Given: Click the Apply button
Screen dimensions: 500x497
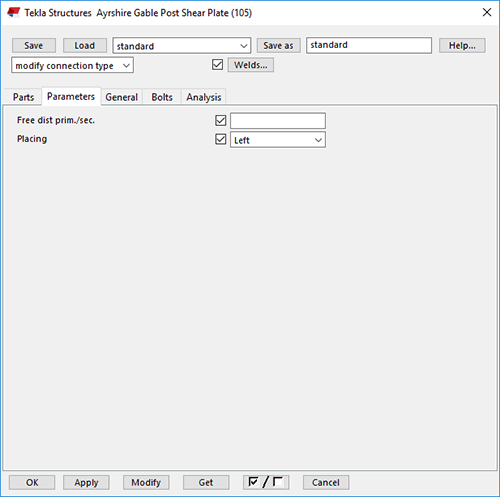Looking at the screenshot, I should [86, 482].
